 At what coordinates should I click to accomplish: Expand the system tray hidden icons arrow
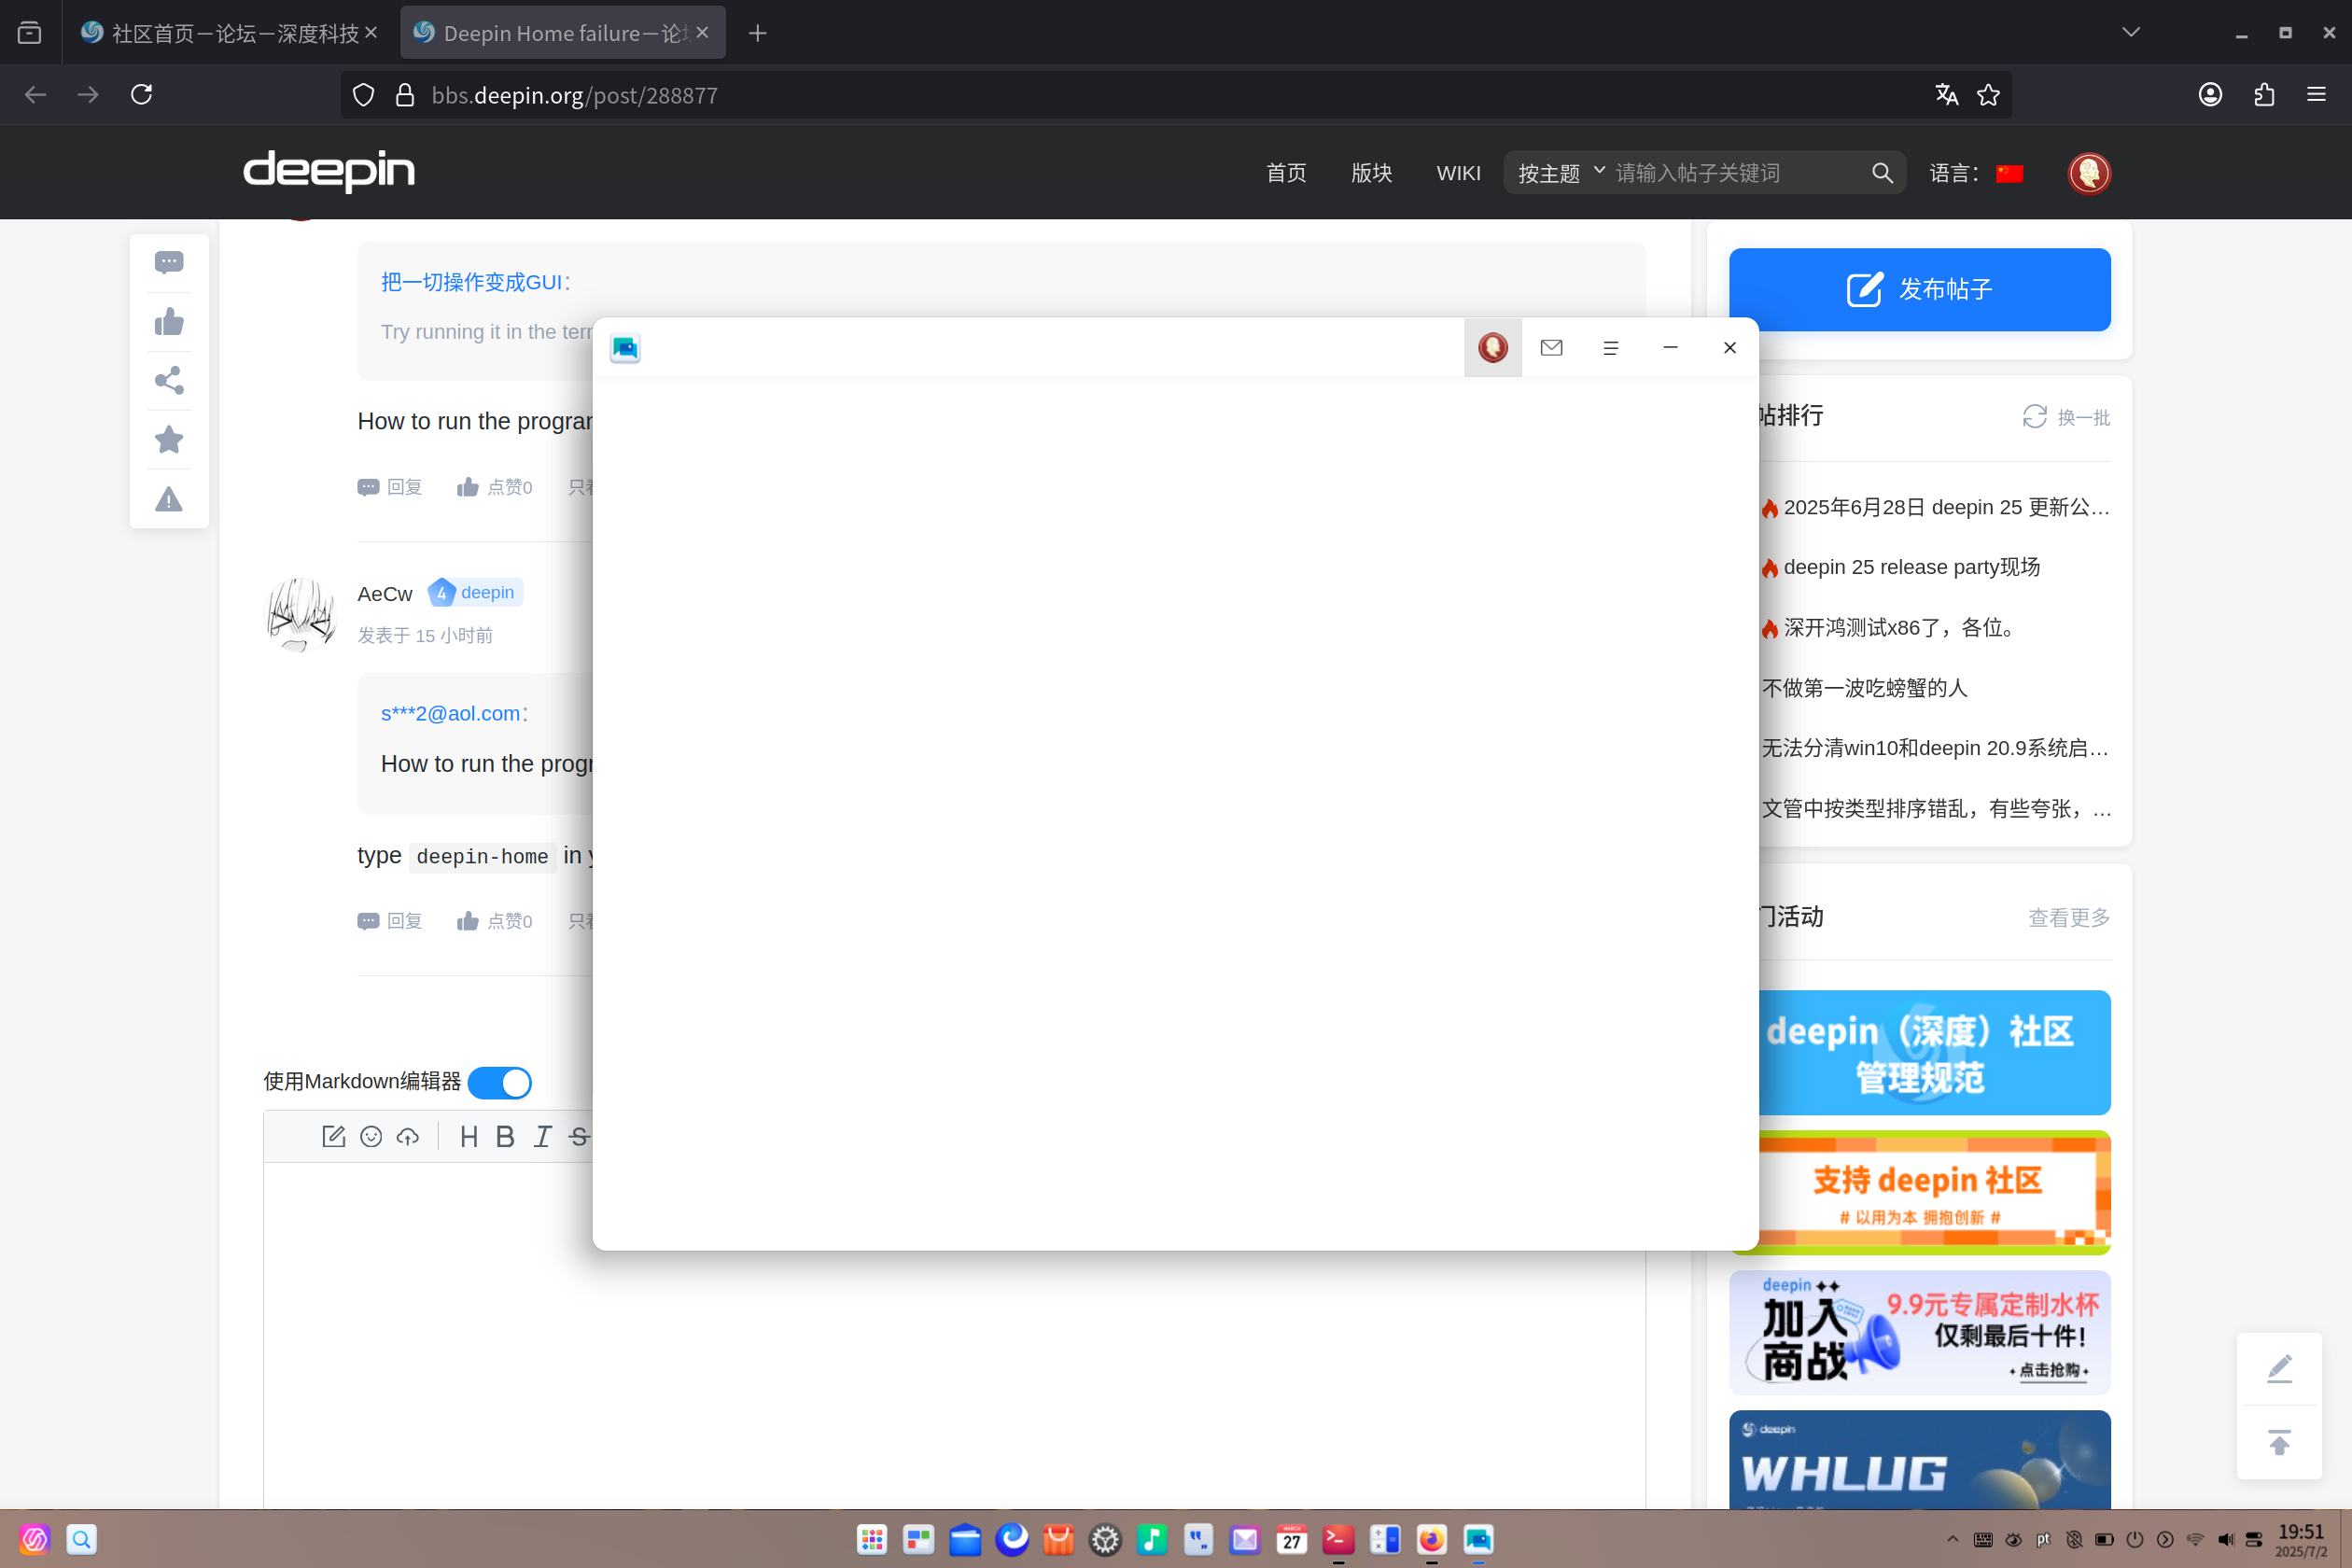coord(1952,1539)
